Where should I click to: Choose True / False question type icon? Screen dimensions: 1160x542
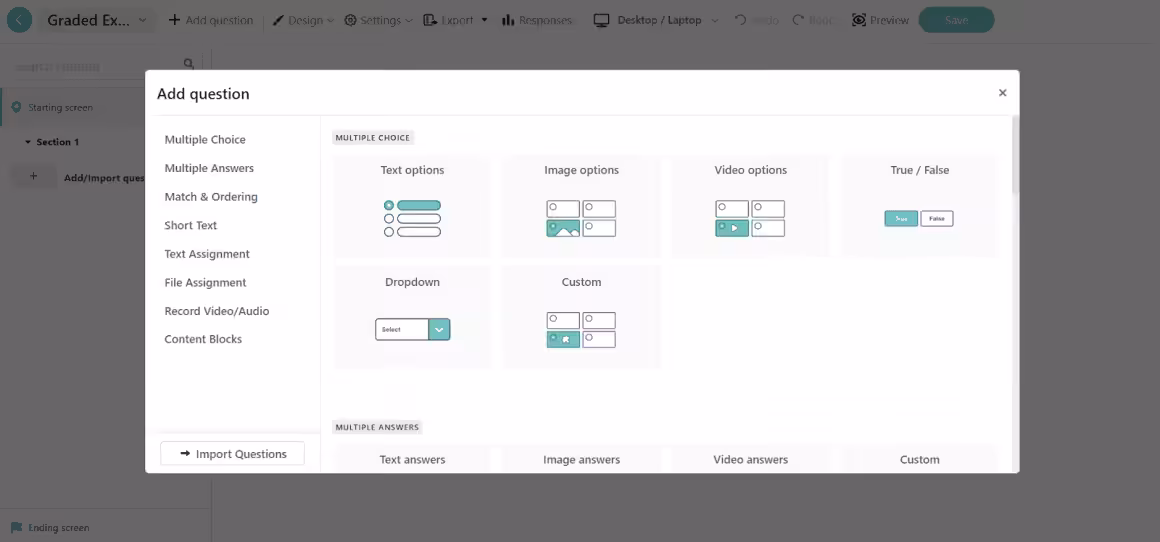tap(919, 218)
